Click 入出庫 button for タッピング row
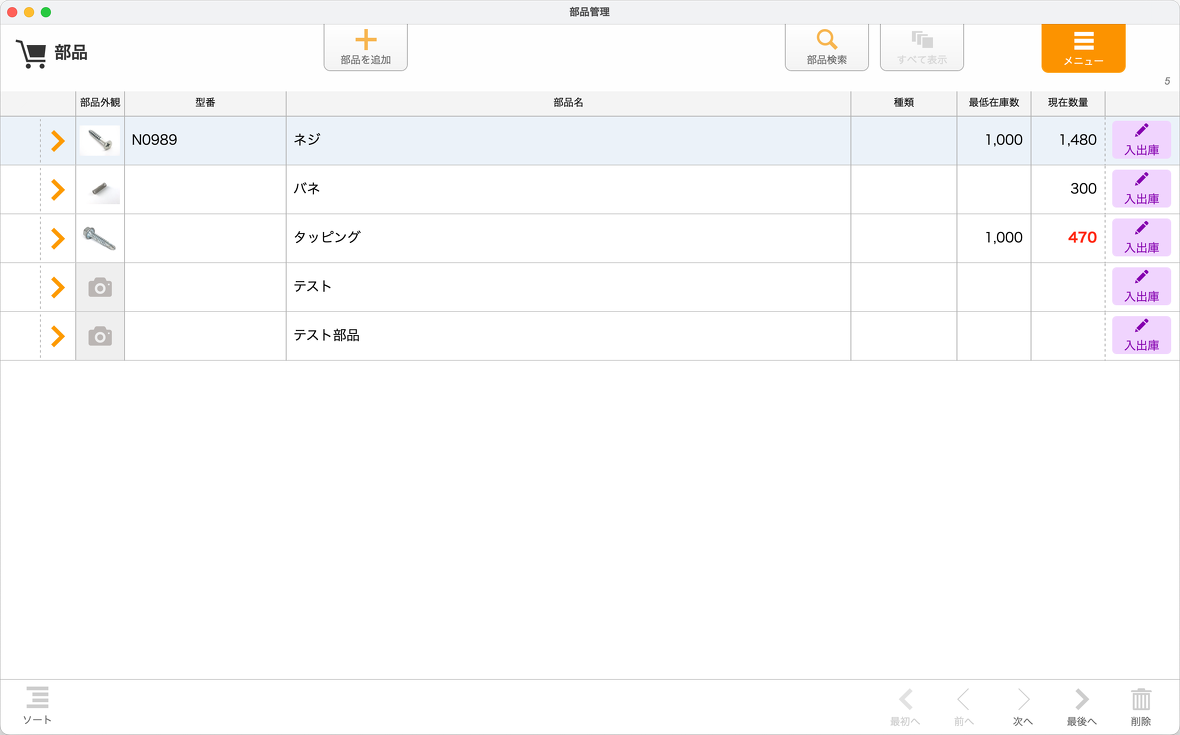 [x=1141, y=238]
